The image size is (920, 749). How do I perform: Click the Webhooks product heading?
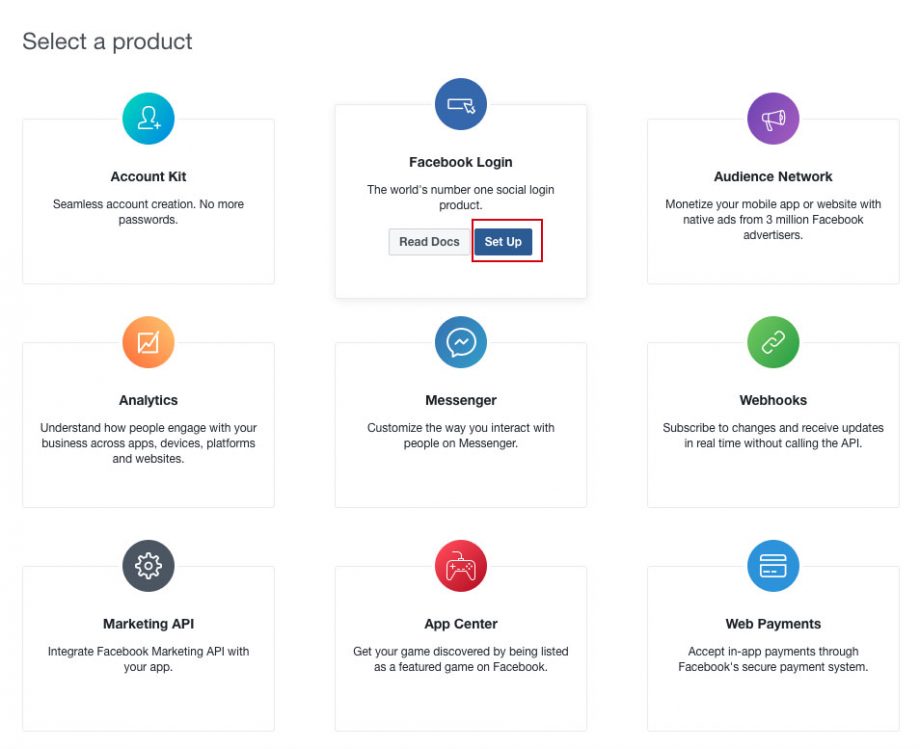point(773,400)
